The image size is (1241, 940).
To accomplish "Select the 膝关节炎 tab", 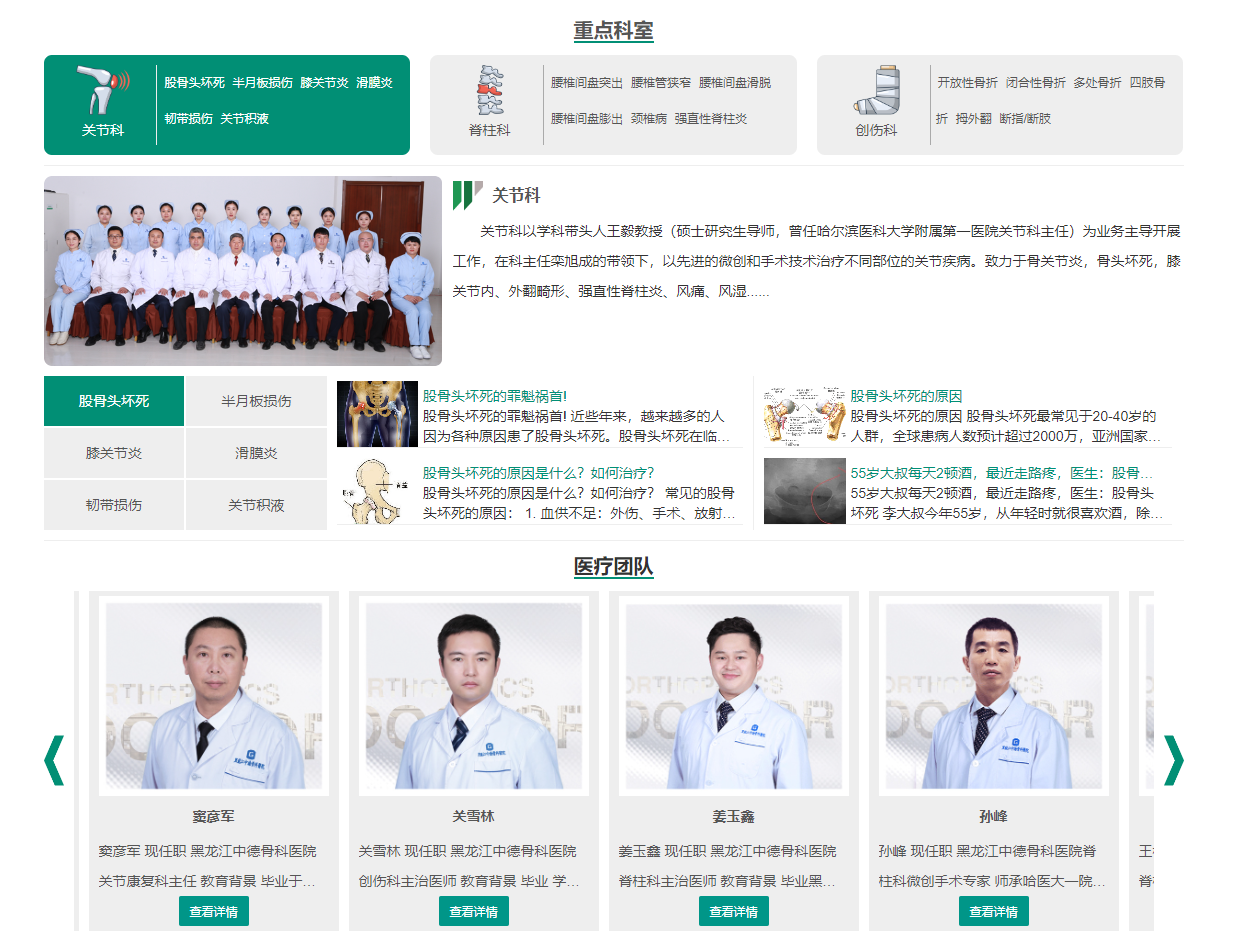I will (114, 453).
